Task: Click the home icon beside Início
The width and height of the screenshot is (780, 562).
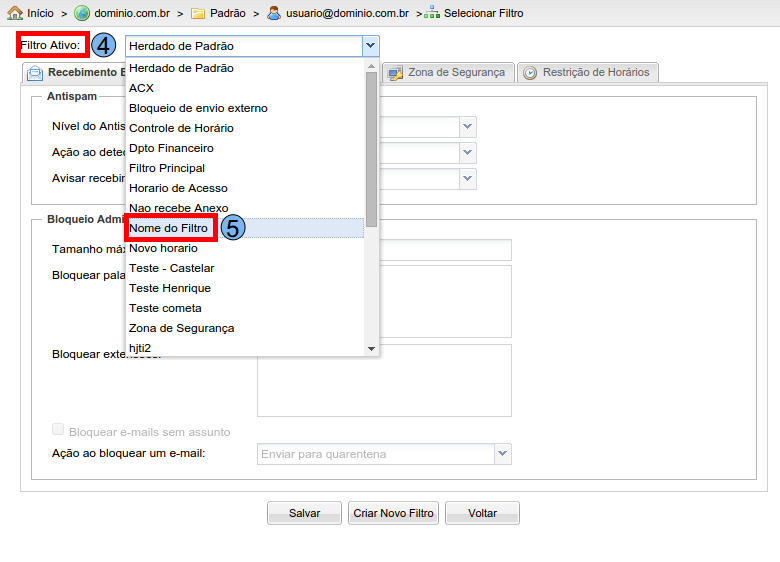Action: tap(15, 13)
